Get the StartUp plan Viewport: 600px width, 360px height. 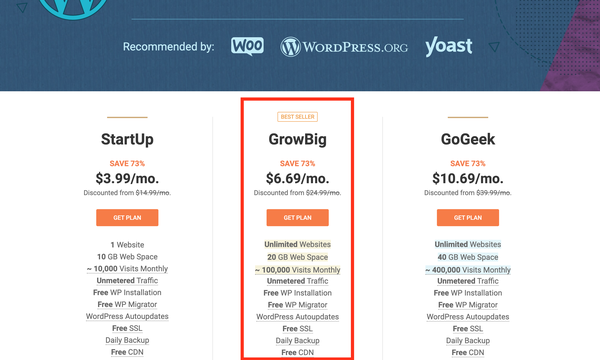pos(127,217)
